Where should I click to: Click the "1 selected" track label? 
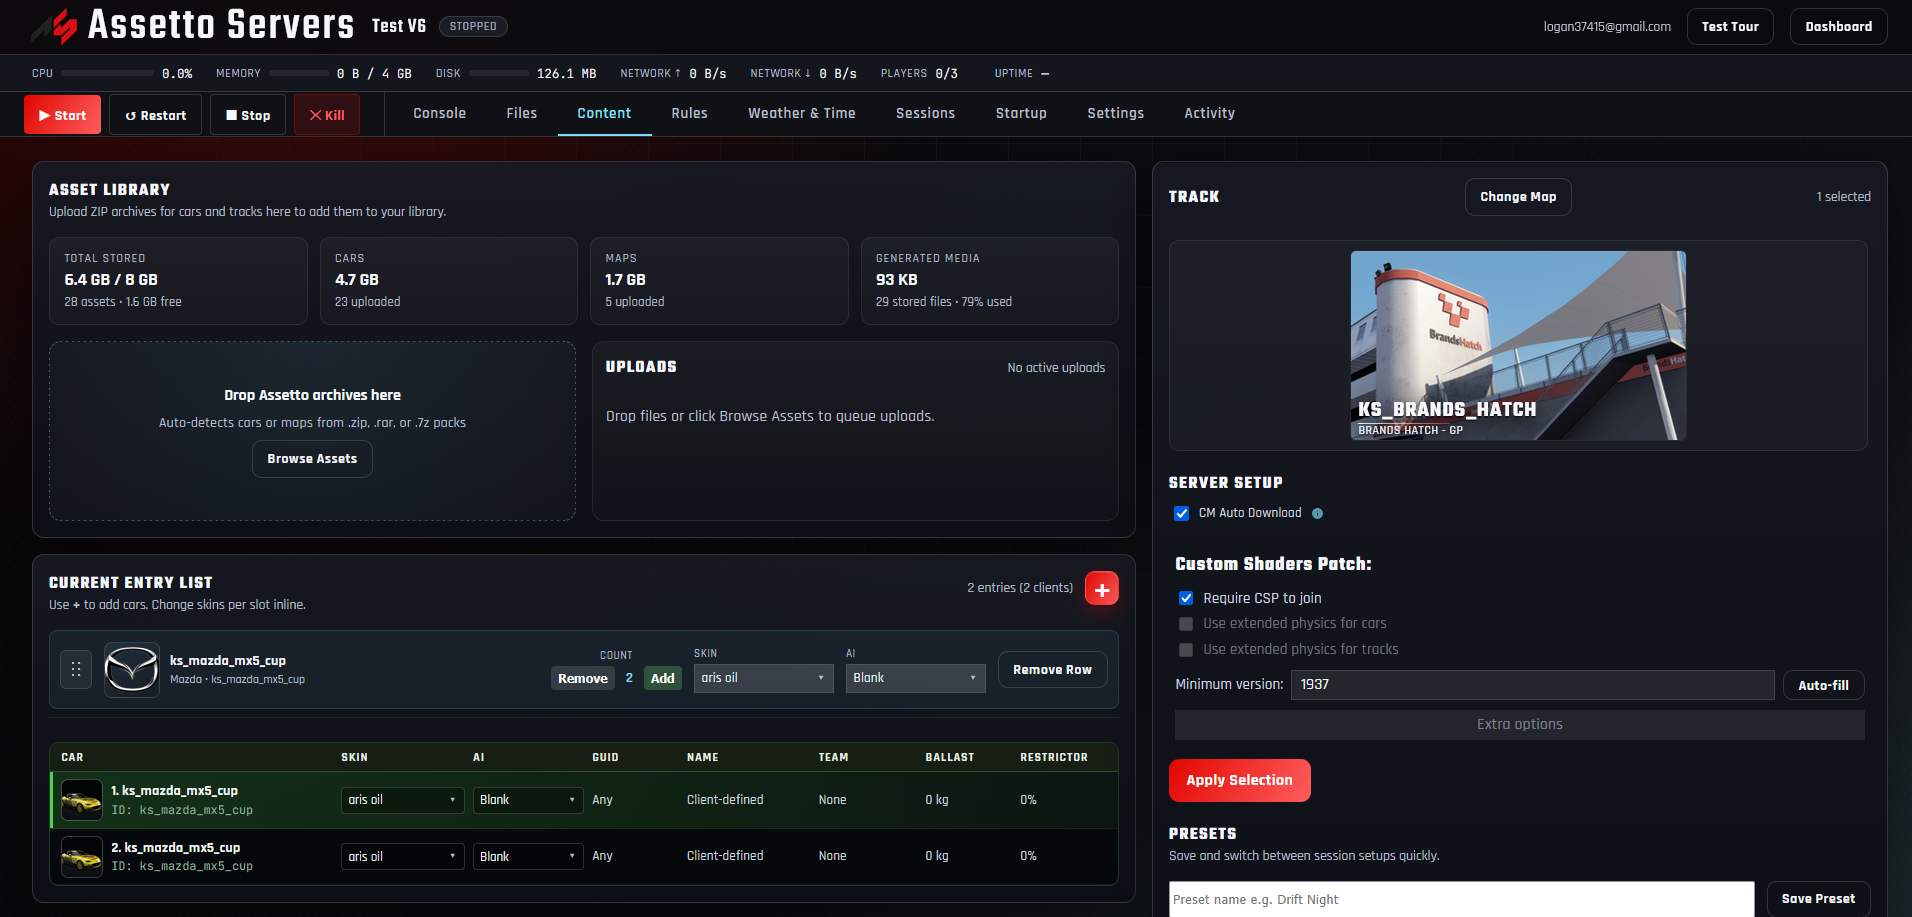(x=1843, y=197)
